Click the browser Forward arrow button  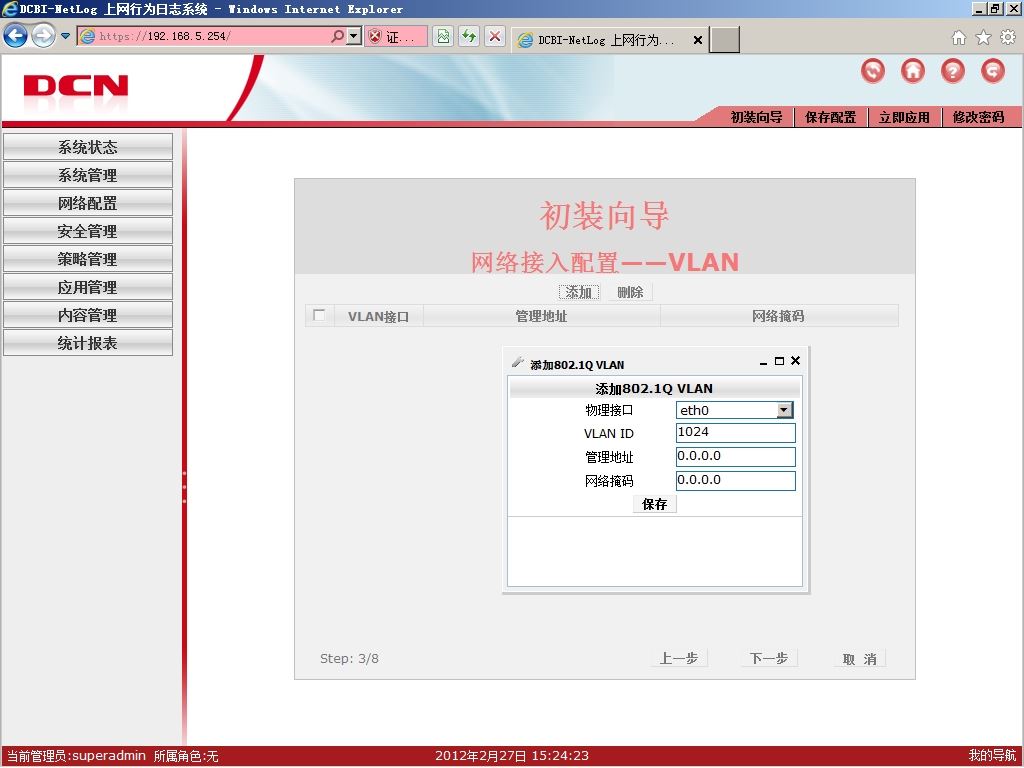(43, 35)
